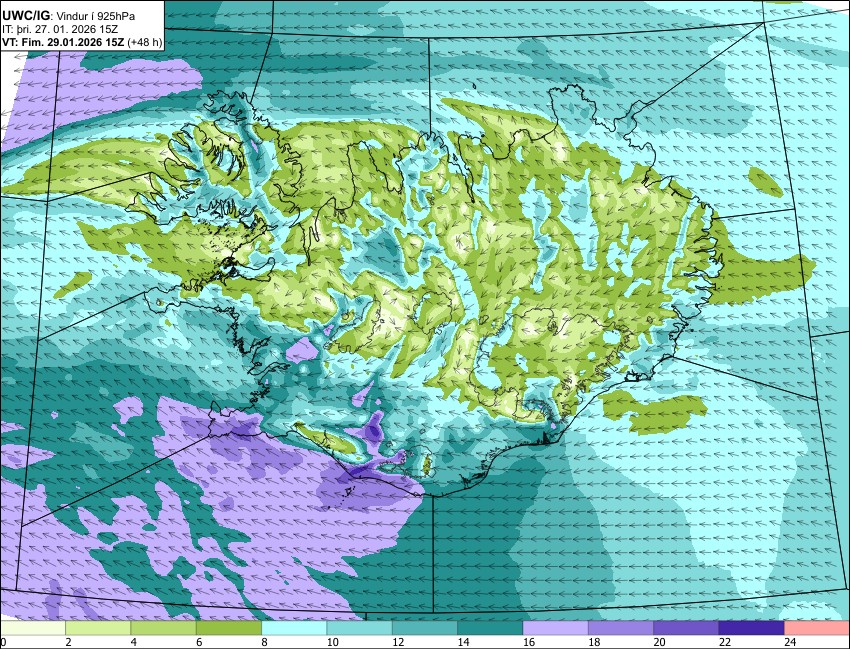
Task: Click the pink swatch above 24 m/s
Action: click(817, 628)
